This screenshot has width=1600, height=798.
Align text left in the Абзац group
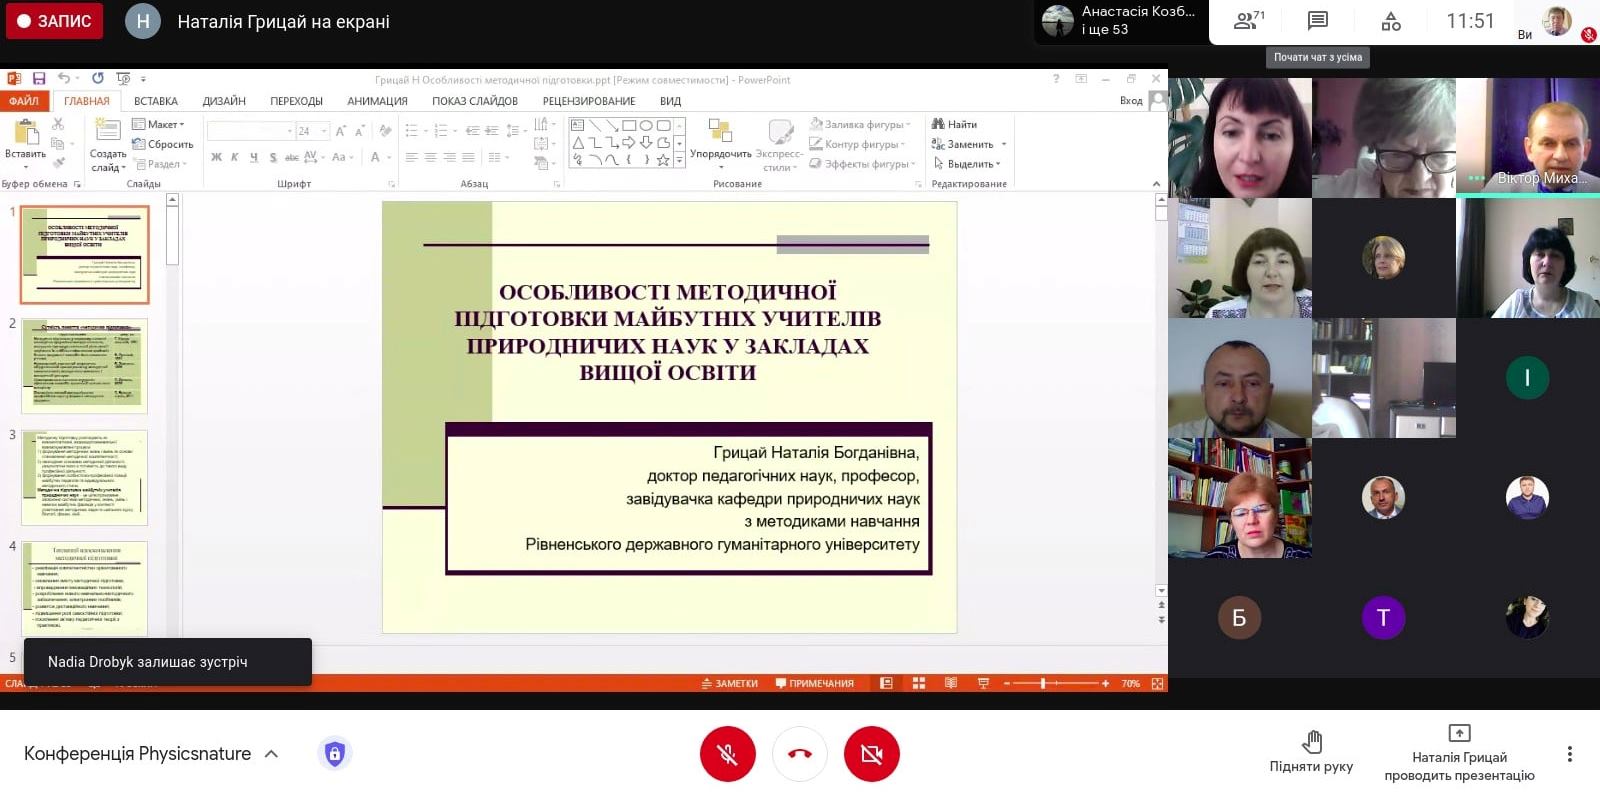(x=411, y=157)
